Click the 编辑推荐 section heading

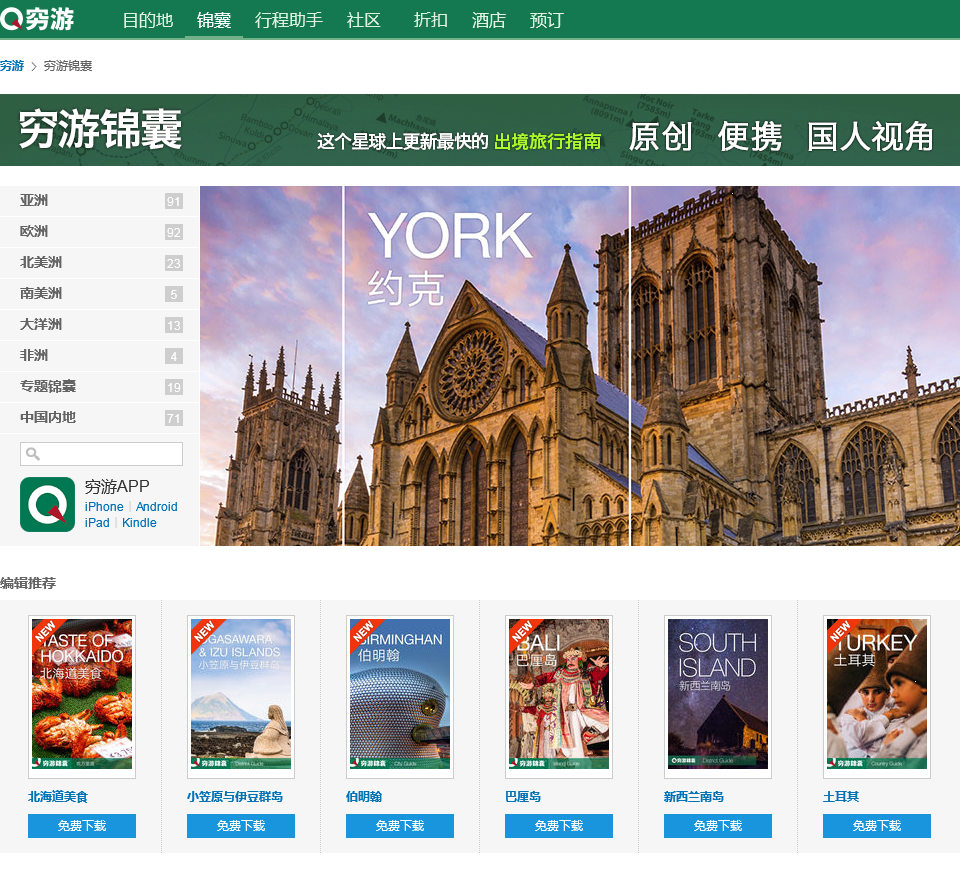coord(28,583)
